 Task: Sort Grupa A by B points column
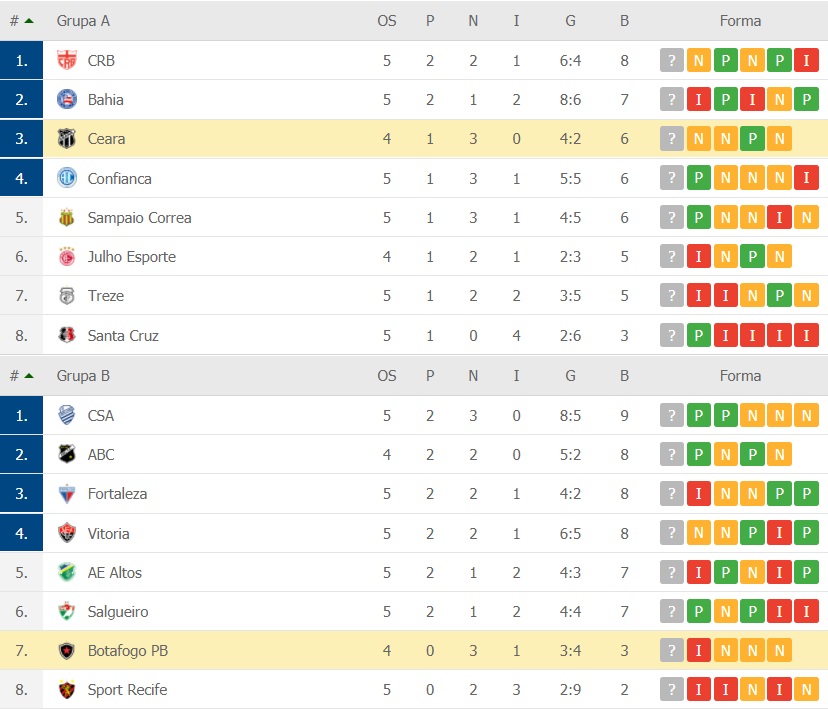pos(624,21)
